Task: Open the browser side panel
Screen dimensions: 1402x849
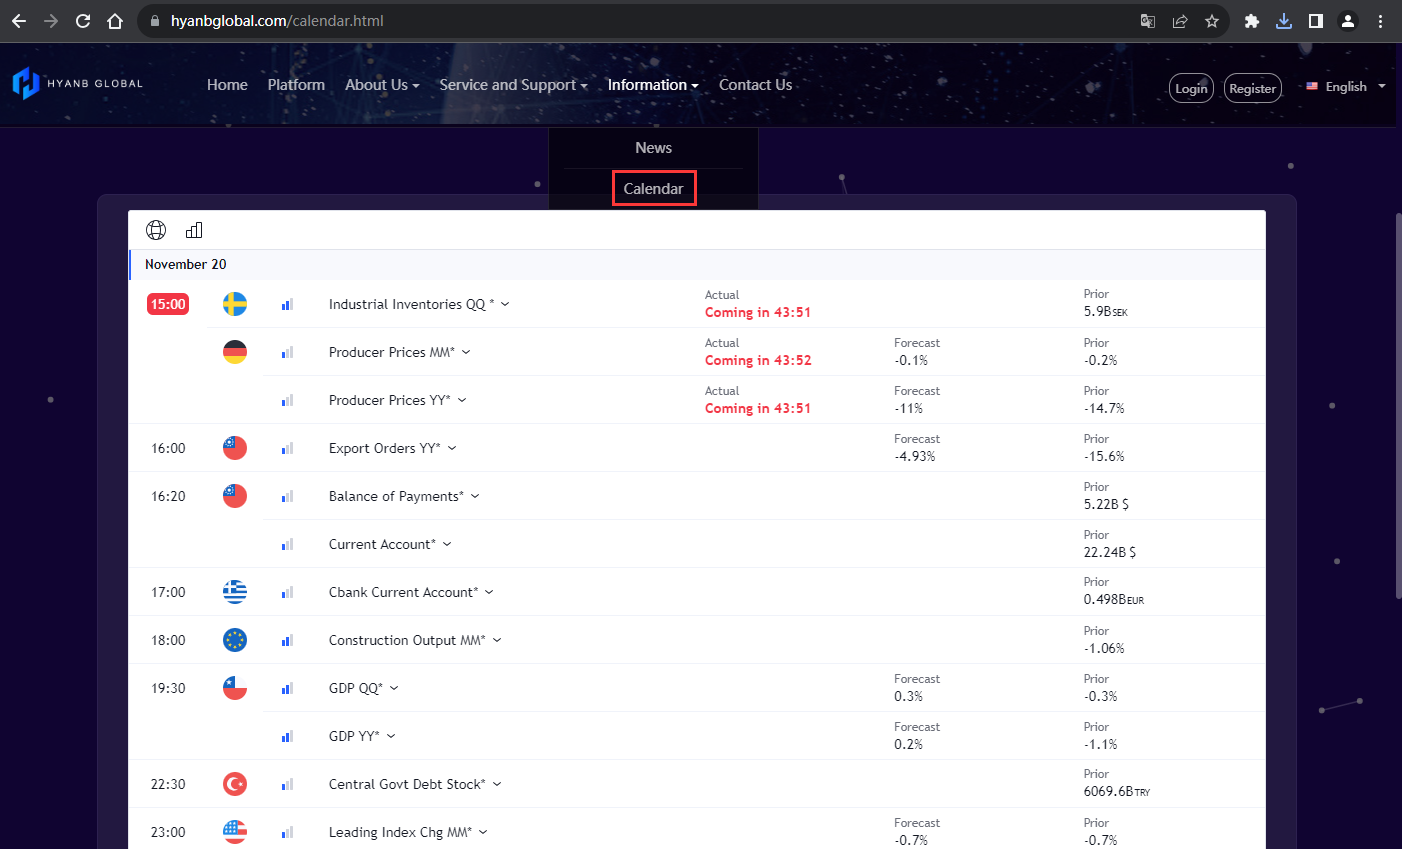Action: coord(1316,21)
